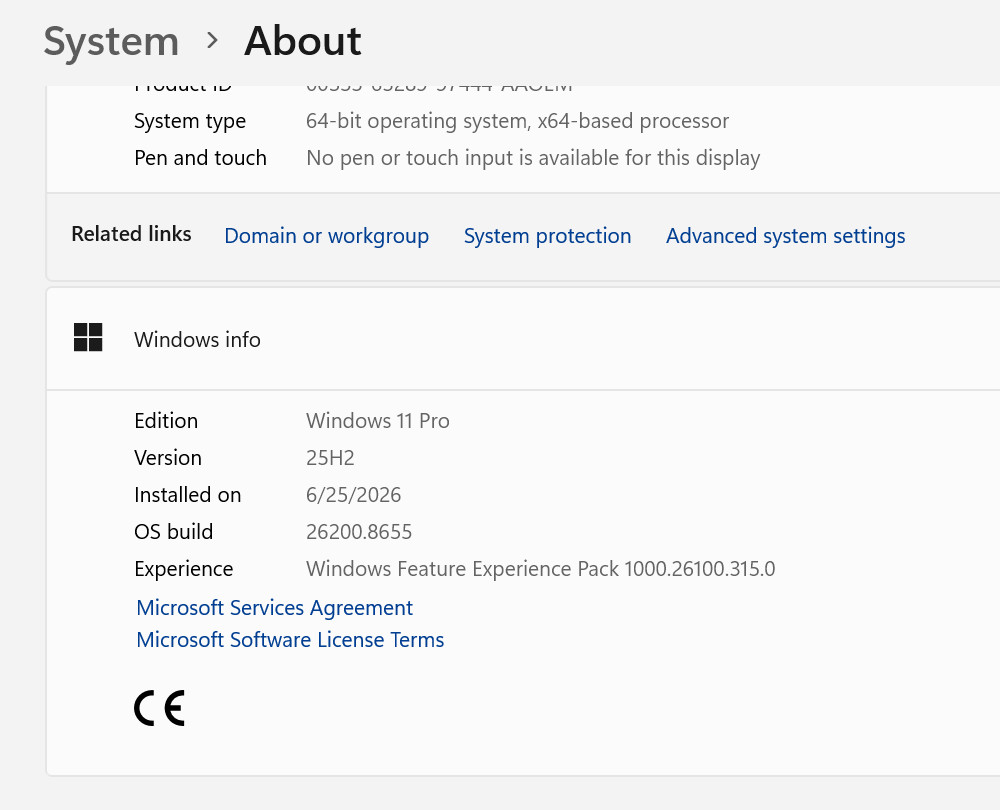Viewport: 1000px width, 810px height.
Task: Click the Windows logo icon
Action: click(x=88, y=337)
